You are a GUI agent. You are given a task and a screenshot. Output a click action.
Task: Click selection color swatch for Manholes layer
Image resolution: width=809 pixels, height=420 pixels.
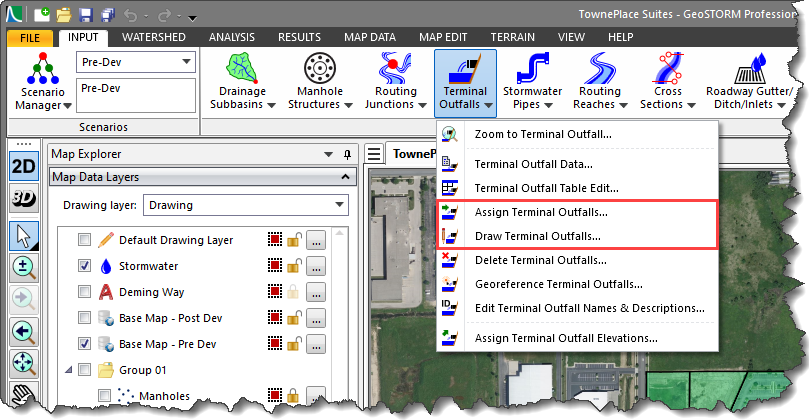click(x=275, y=395)
